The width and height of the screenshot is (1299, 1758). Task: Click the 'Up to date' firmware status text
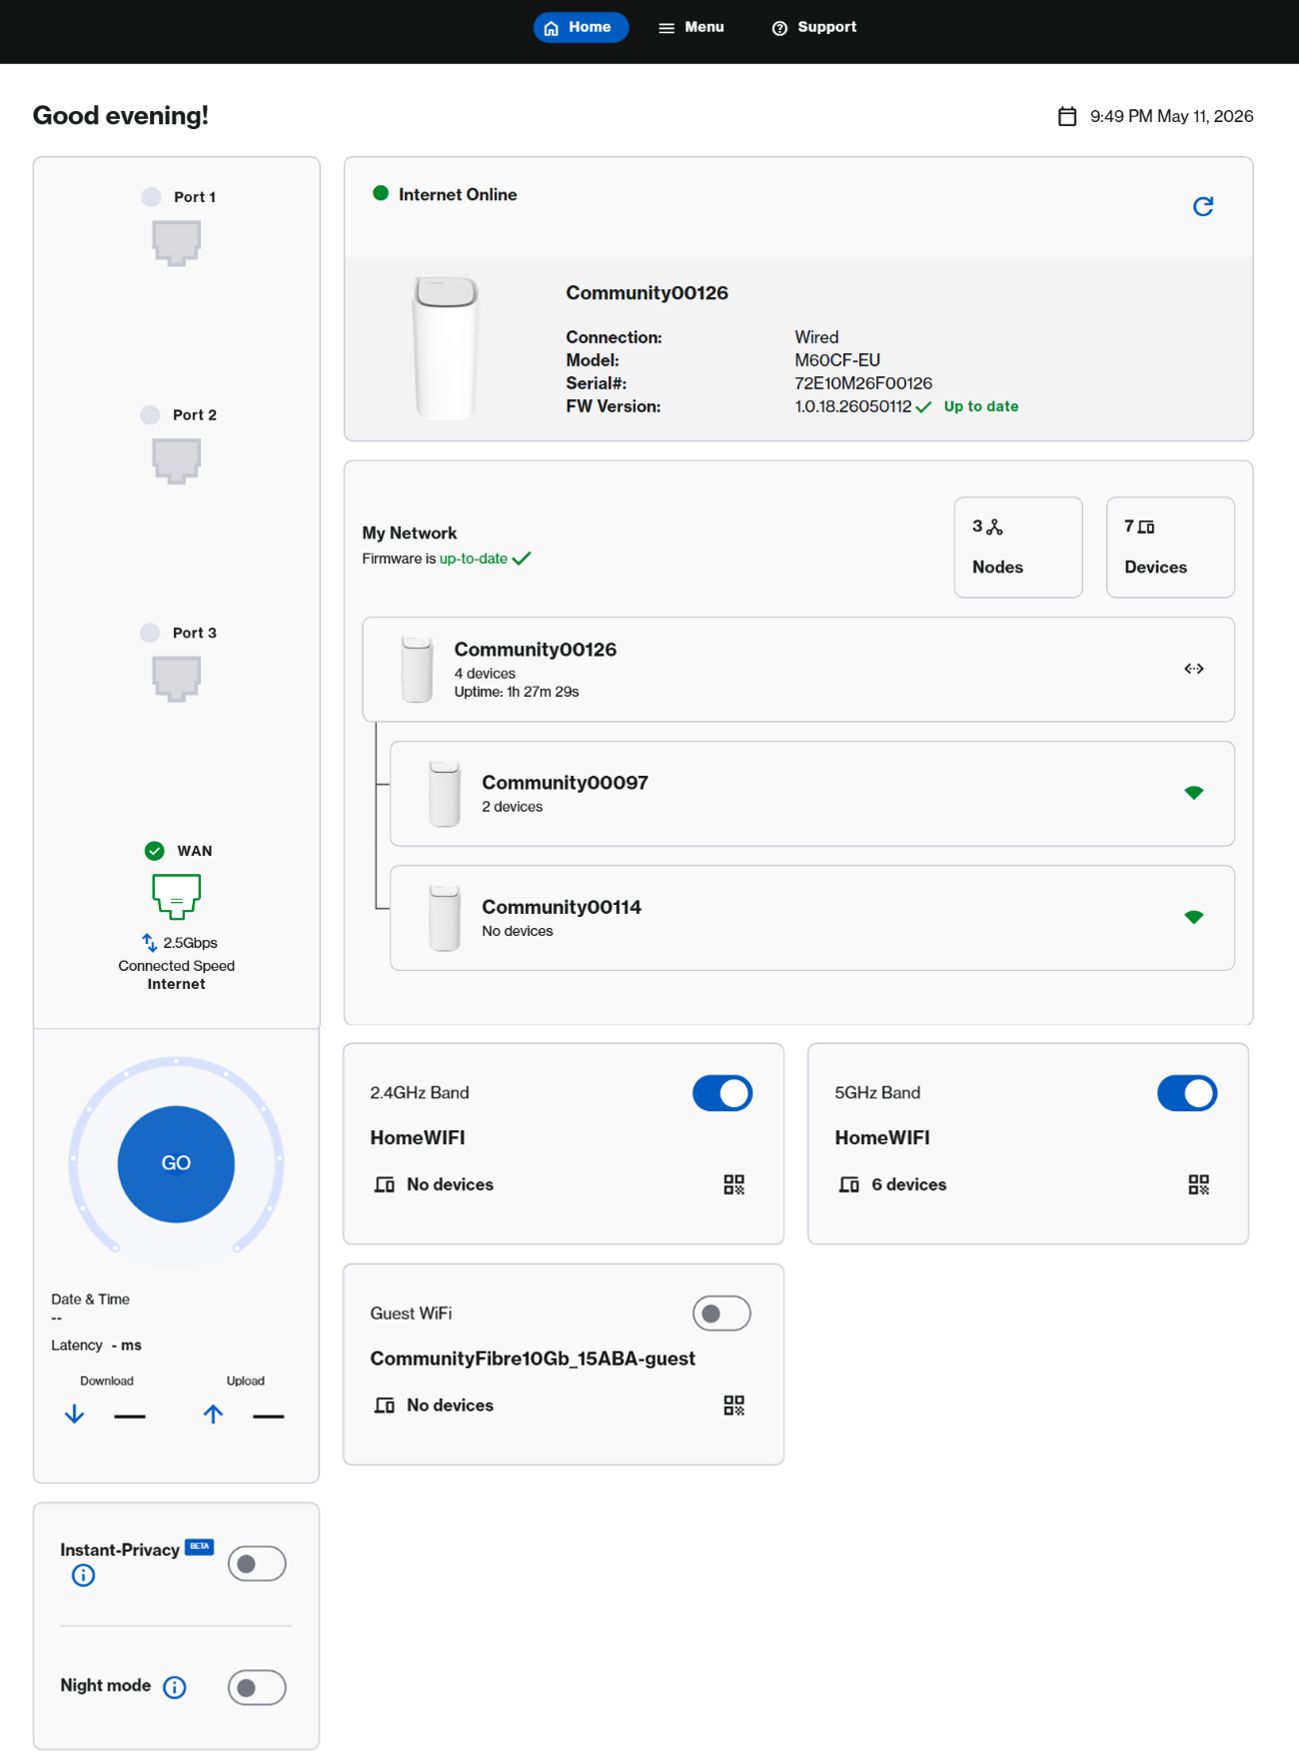click(x=981, y=406)
